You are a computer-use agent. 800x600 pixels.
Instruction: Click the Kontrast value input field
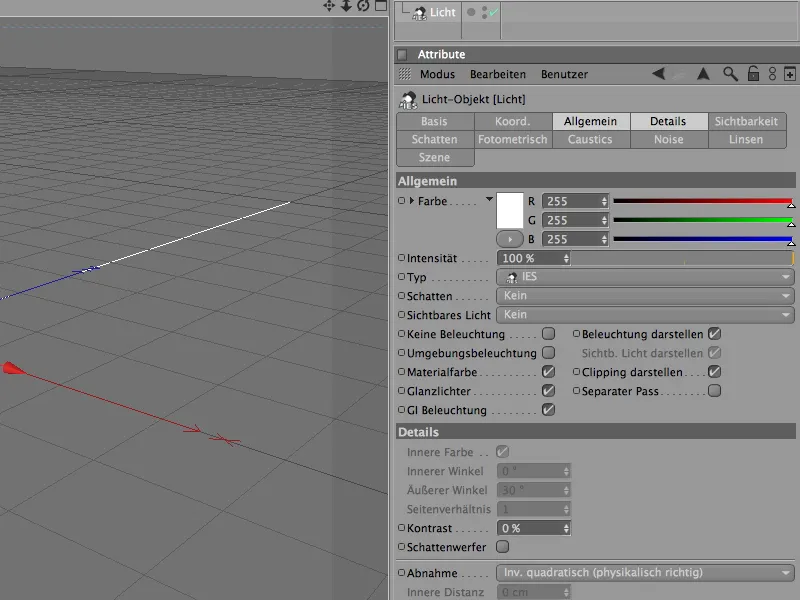pyautogui.click(x=530, y=527)
